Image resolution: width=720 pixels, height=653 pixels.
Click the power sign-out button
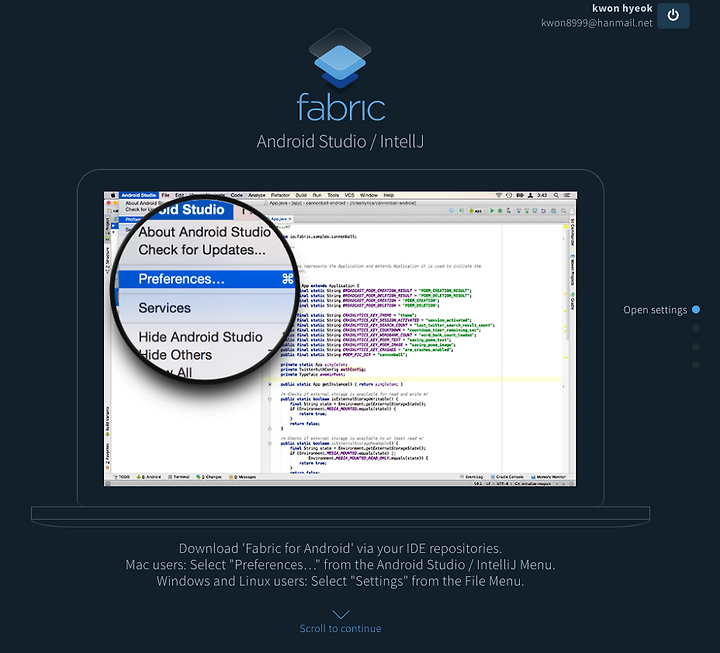tap(673, 16)
